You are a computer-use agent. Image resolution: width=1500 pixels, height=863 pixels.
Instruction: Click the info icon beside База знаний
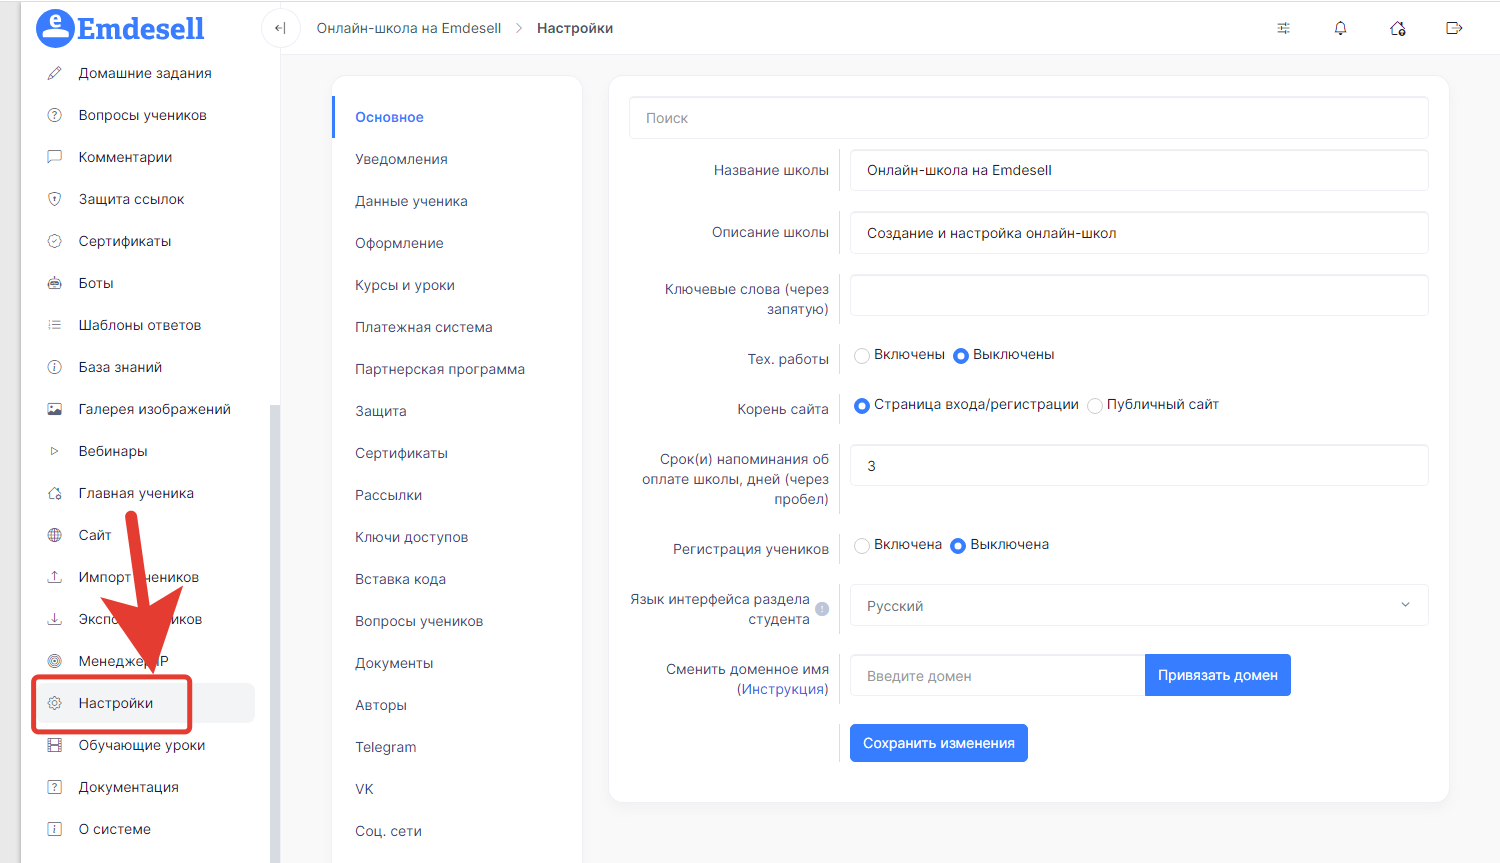(x=55, y=367)
